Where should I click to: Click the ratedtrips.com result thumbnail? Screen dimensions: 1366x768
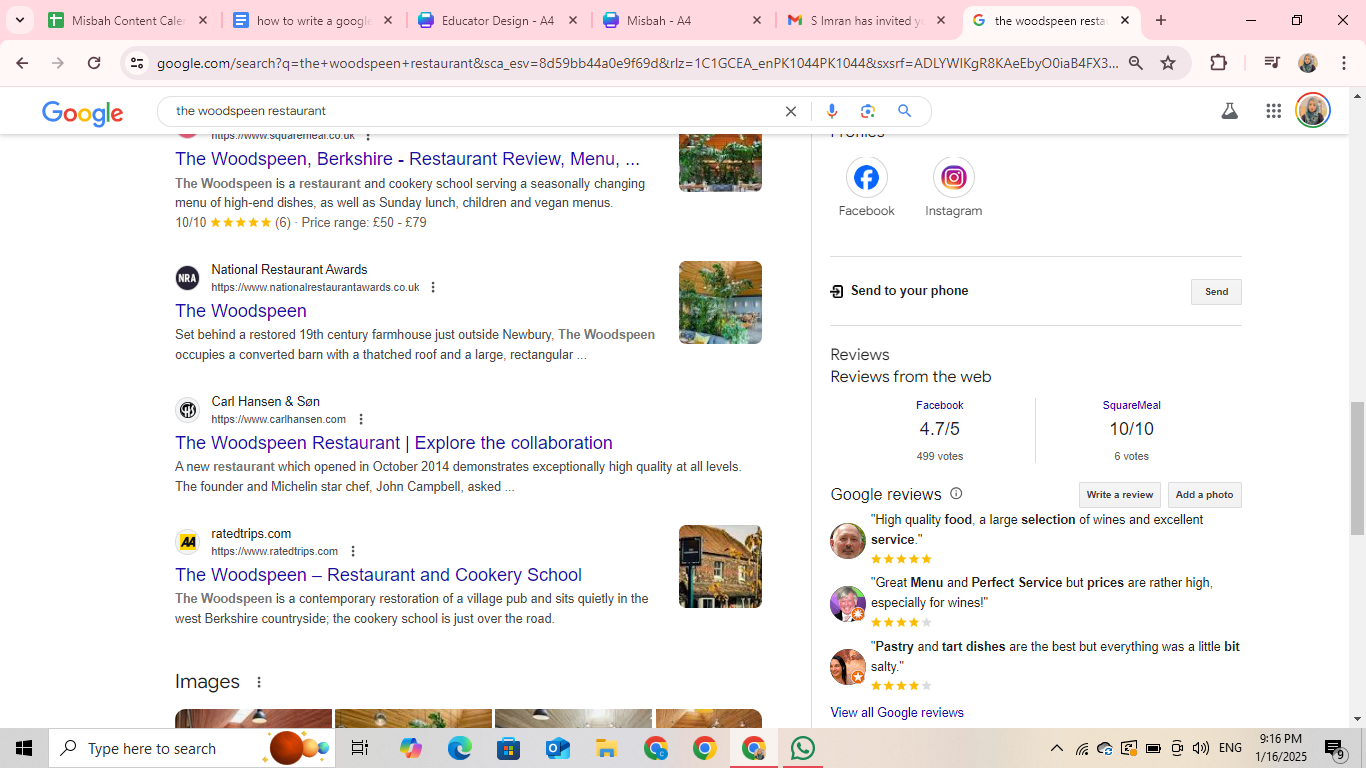pos(720,567)
